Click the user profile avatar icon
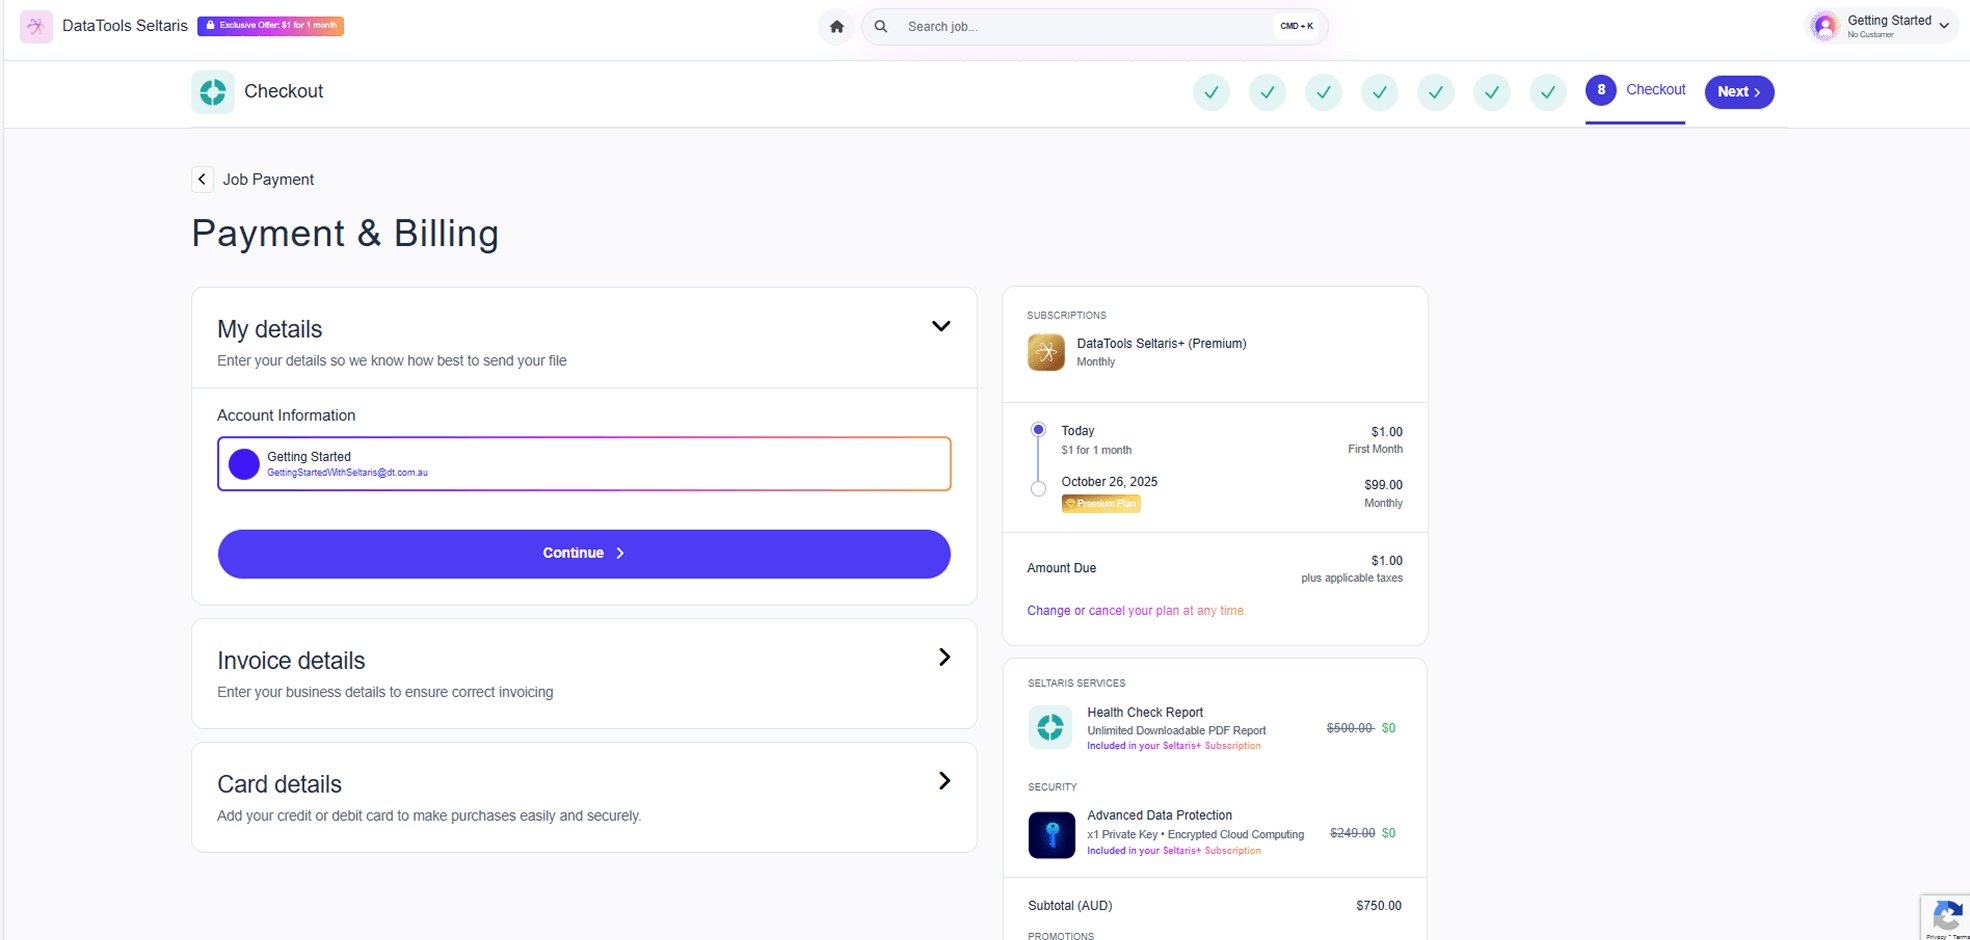1970x940 pixels. coord(1825,27)
